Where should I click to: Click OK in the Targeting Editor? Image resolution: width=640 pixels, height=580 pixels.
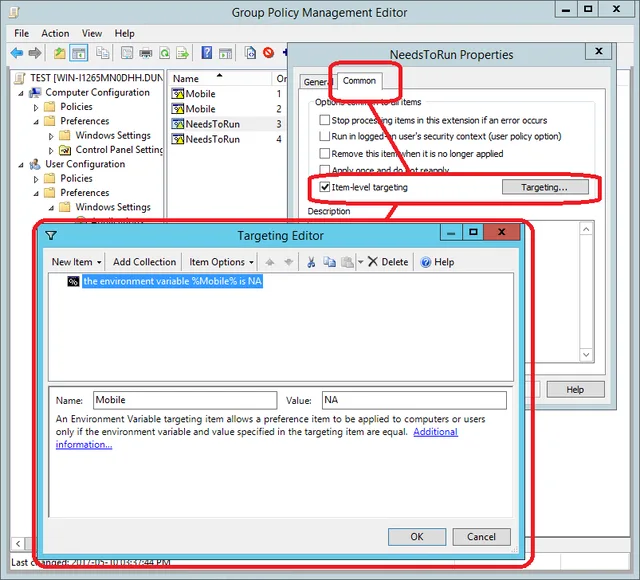417,536
